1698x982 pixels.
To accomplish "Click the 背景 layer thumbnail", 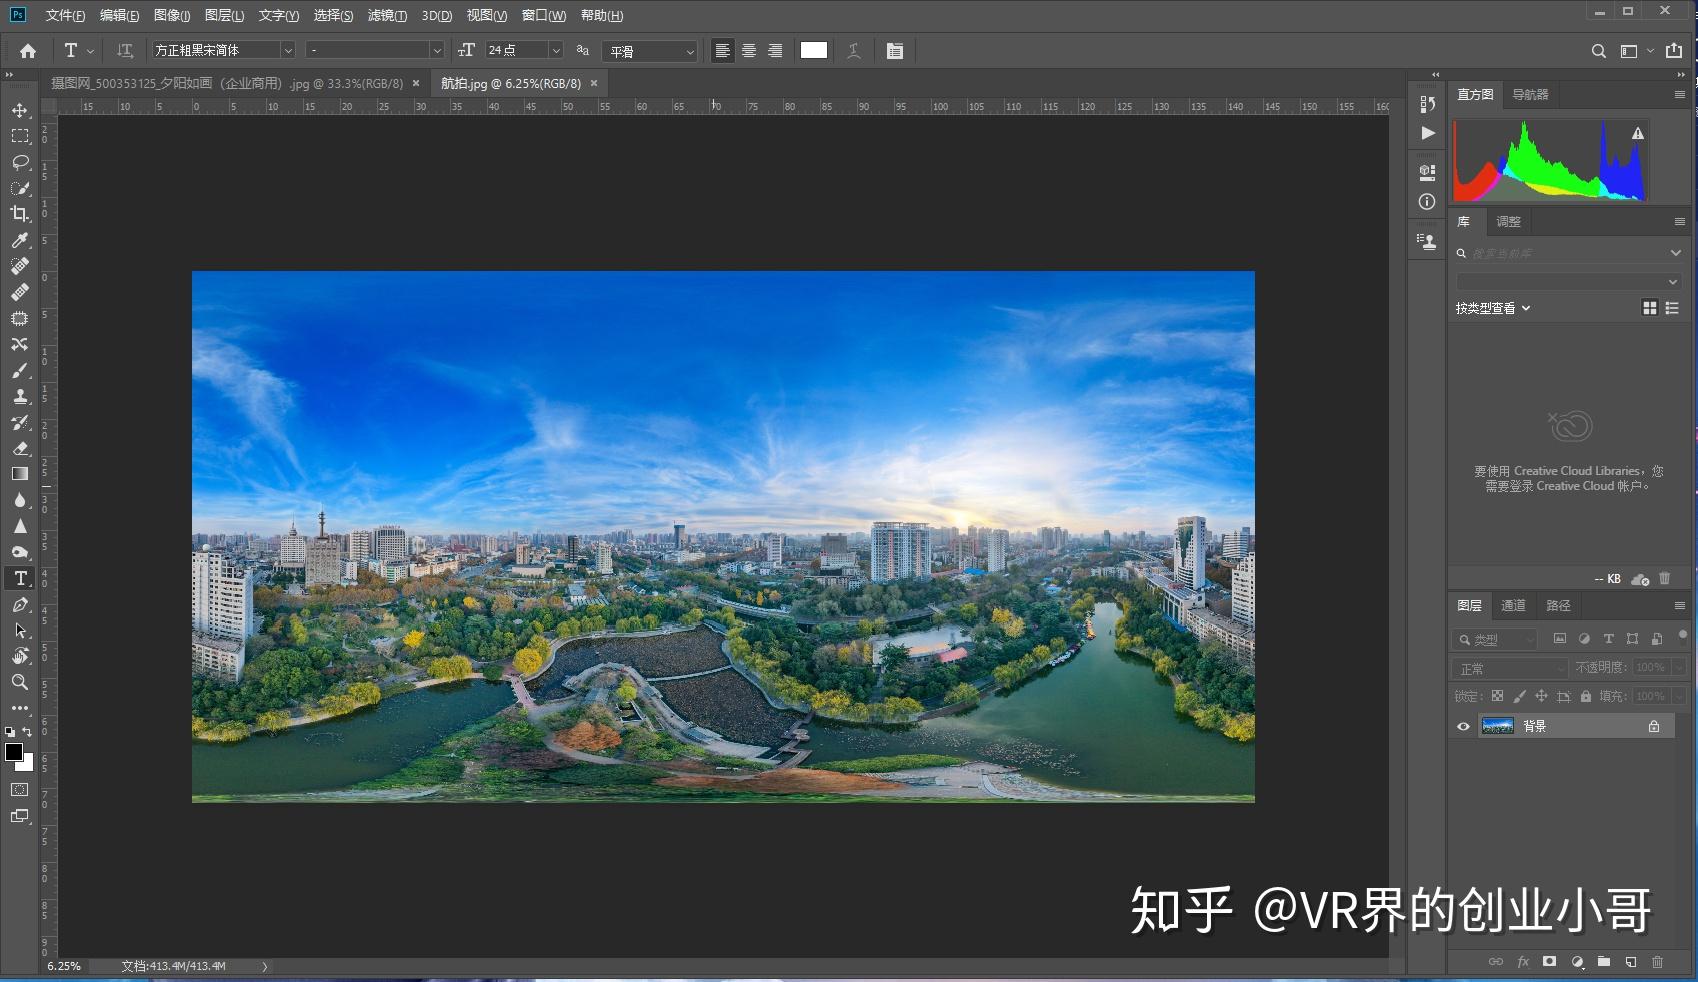I will (1497, 726).
